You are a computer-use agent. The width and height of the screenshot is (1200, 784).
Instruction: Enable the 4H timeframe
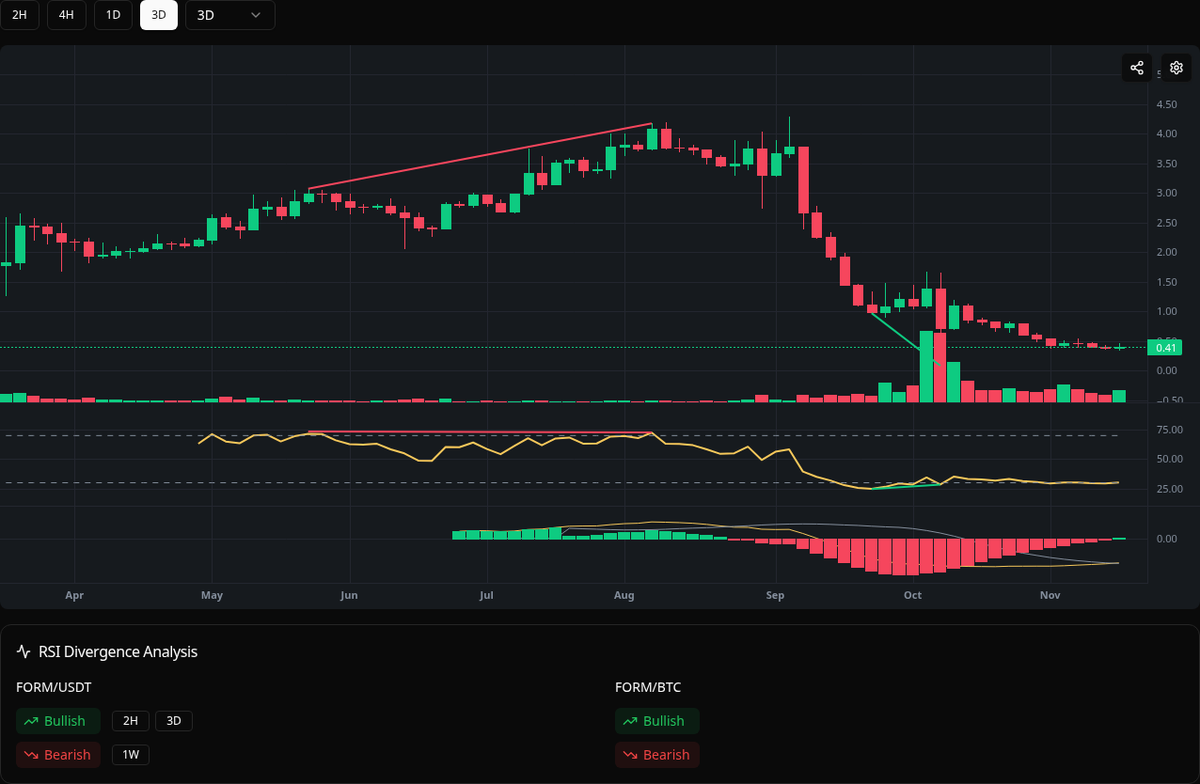click(66, 15)
